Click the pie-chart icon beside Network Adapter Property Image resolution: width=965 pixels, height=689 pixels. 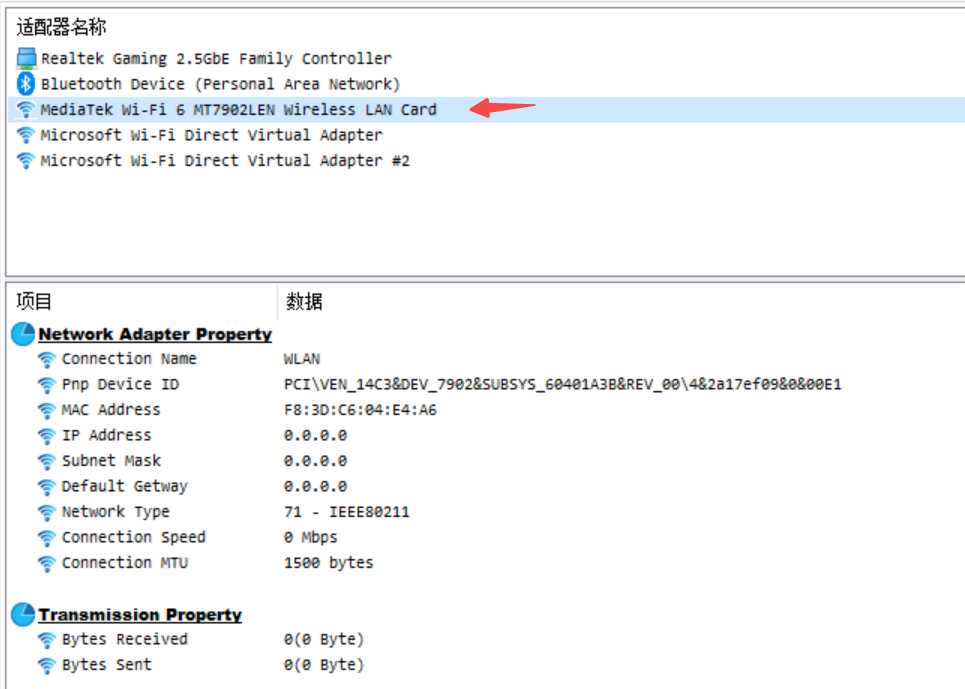22,333
